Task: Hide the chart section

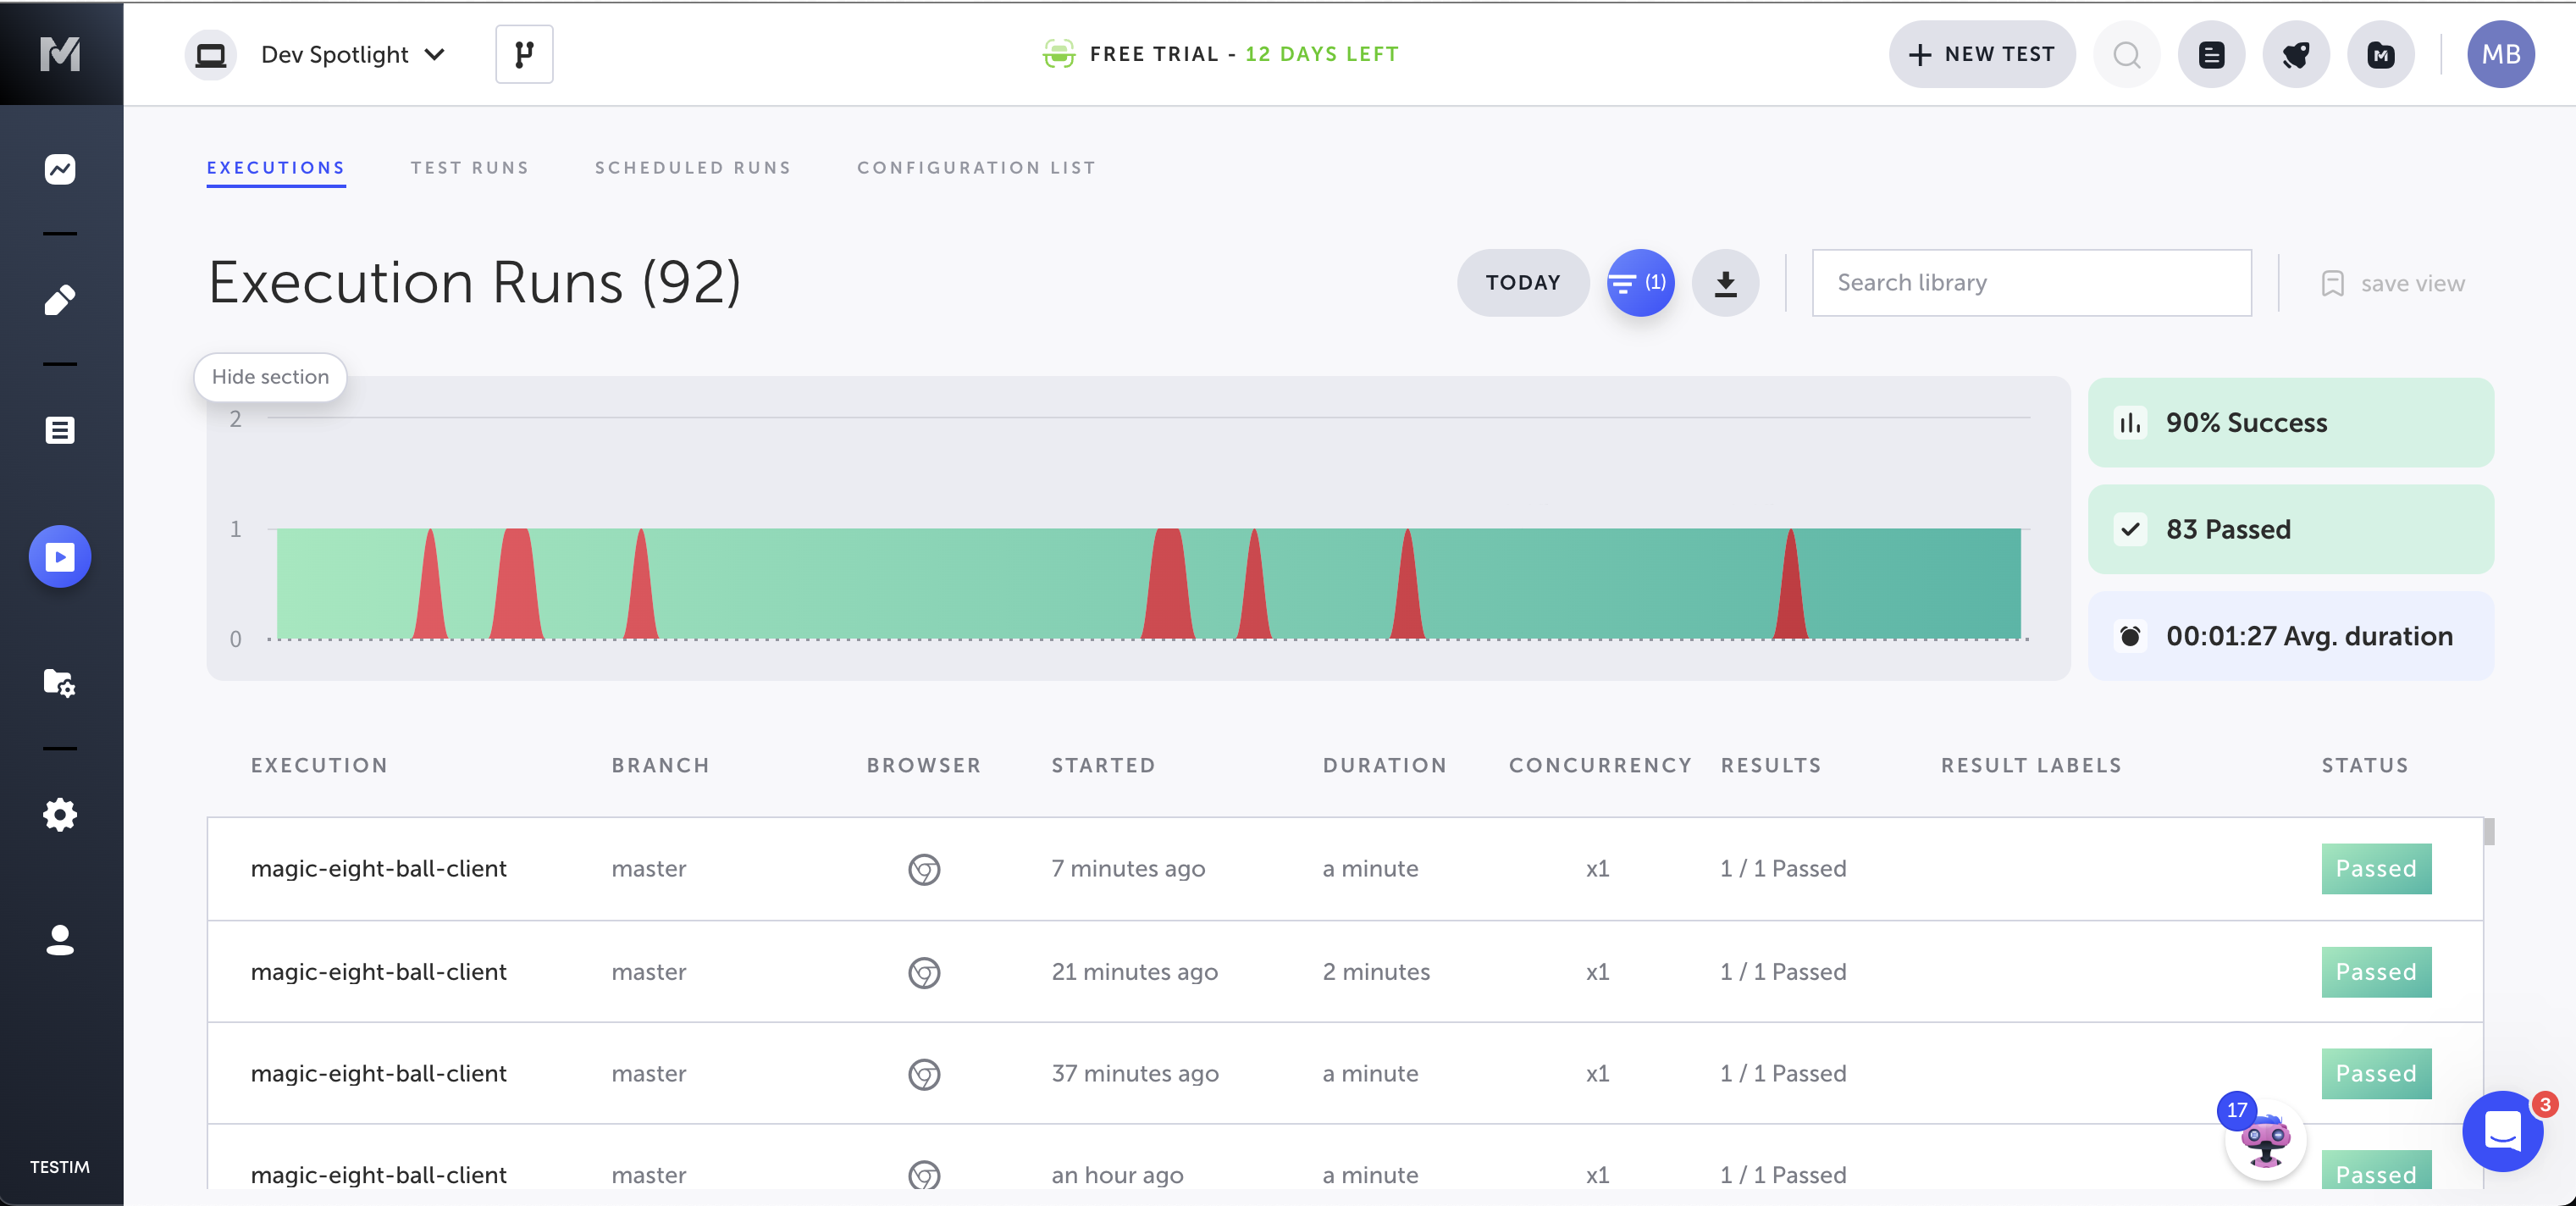Action: pos(270,377)
